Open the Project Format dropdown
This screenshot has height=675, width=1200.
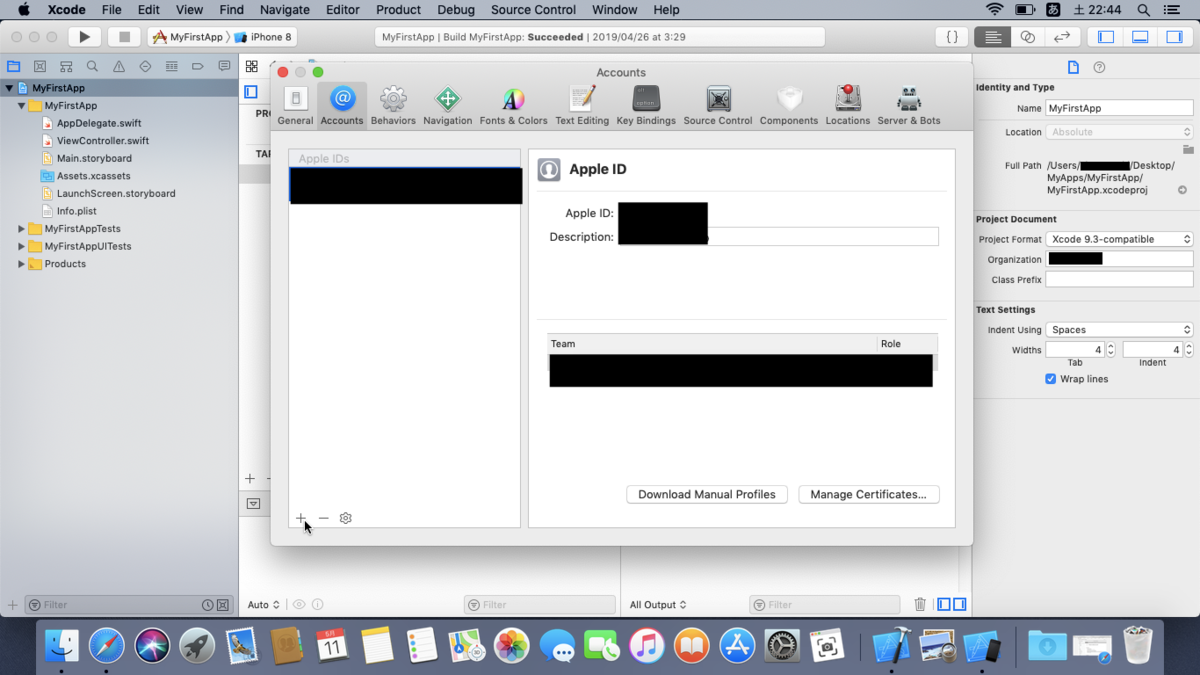tap(1119, 239)
